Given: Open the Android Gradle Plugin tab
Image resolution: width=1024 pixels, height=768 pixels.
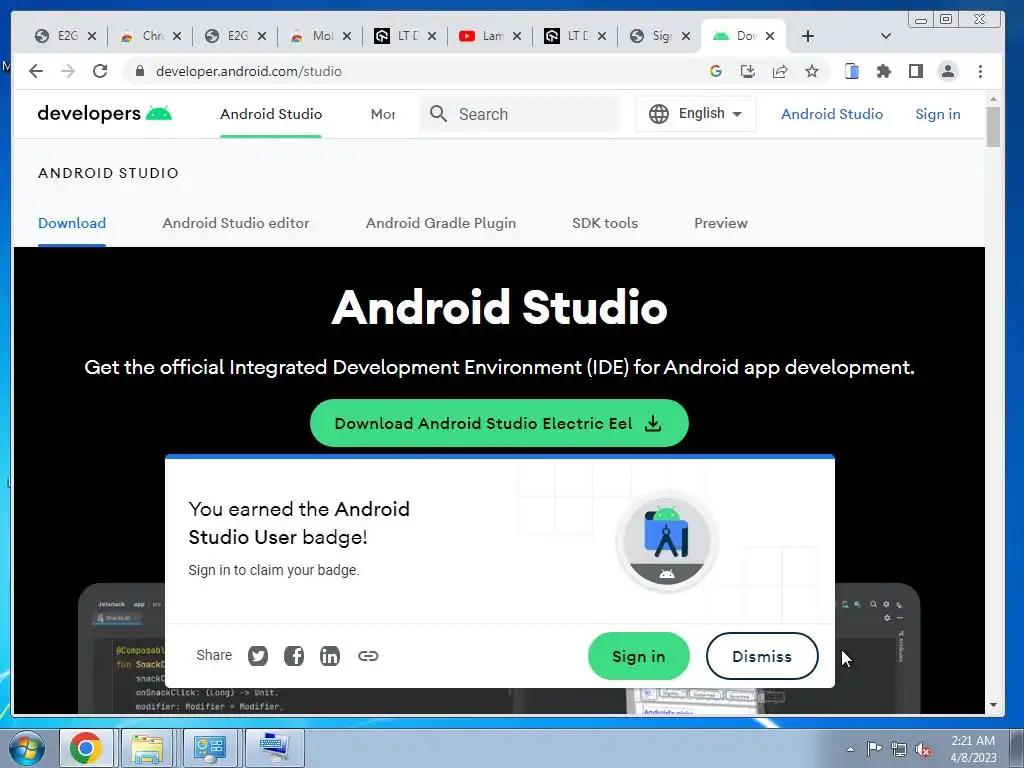Looking at the screenshot, I should point(441,223).
